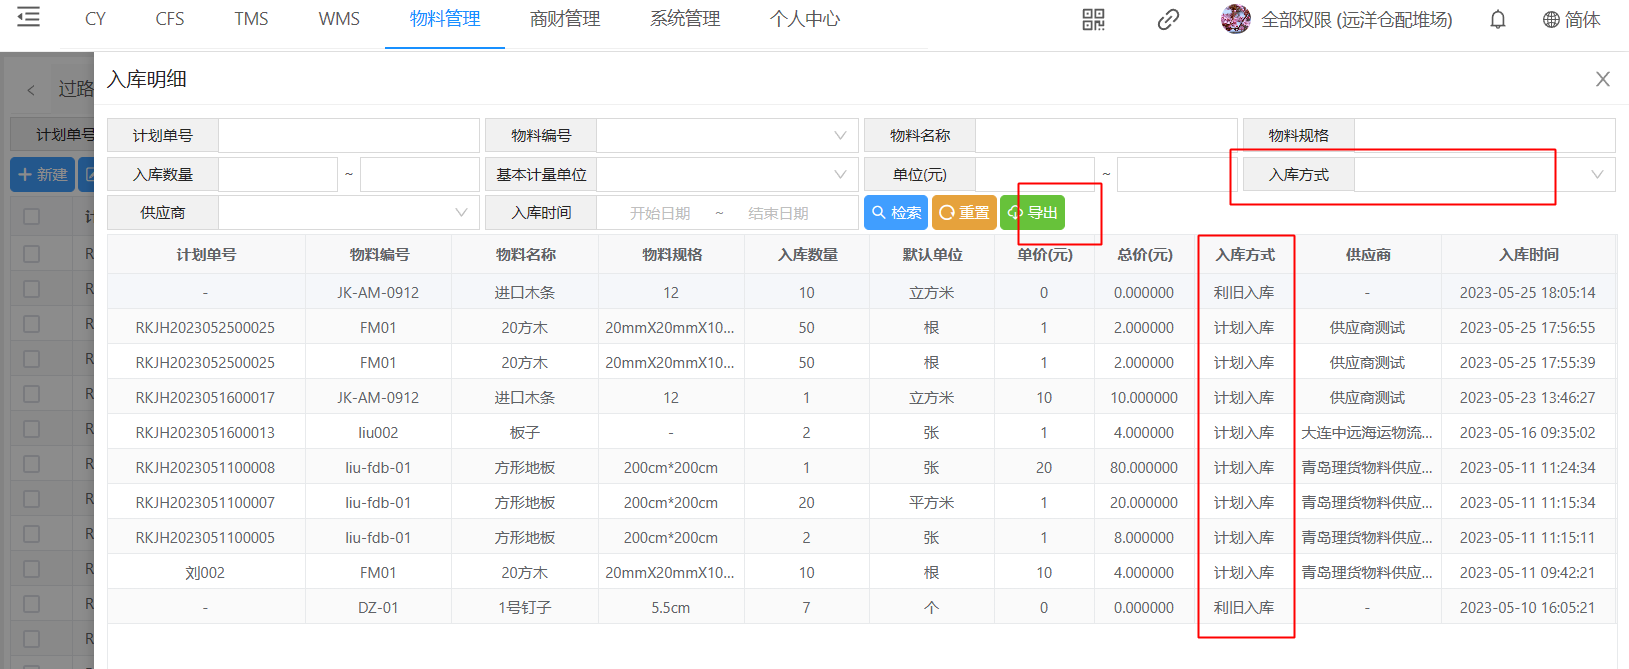The width and height of the screenshot is (1629, 669).
Task: Click the language globe icon
Action: pos(1551,20)
